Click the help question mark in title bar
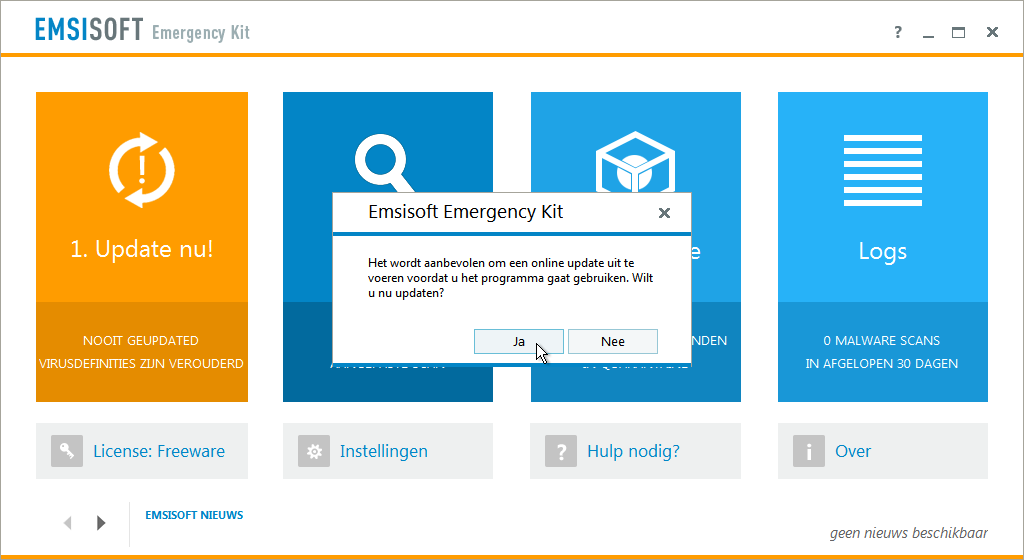Image resolution: width=1024 pixels, height=560 pixels. (x=898, y=32)
